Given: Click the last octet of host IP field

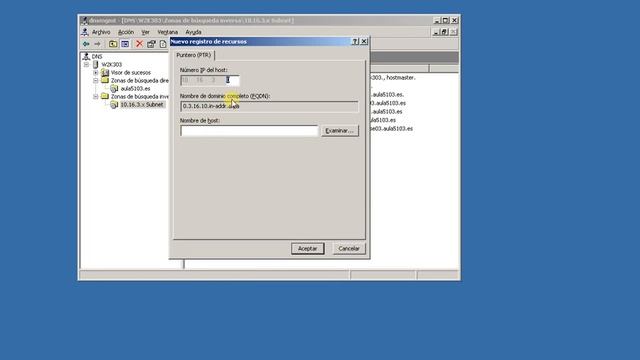Looking at the screenshot, I should (x=231, y=80).
